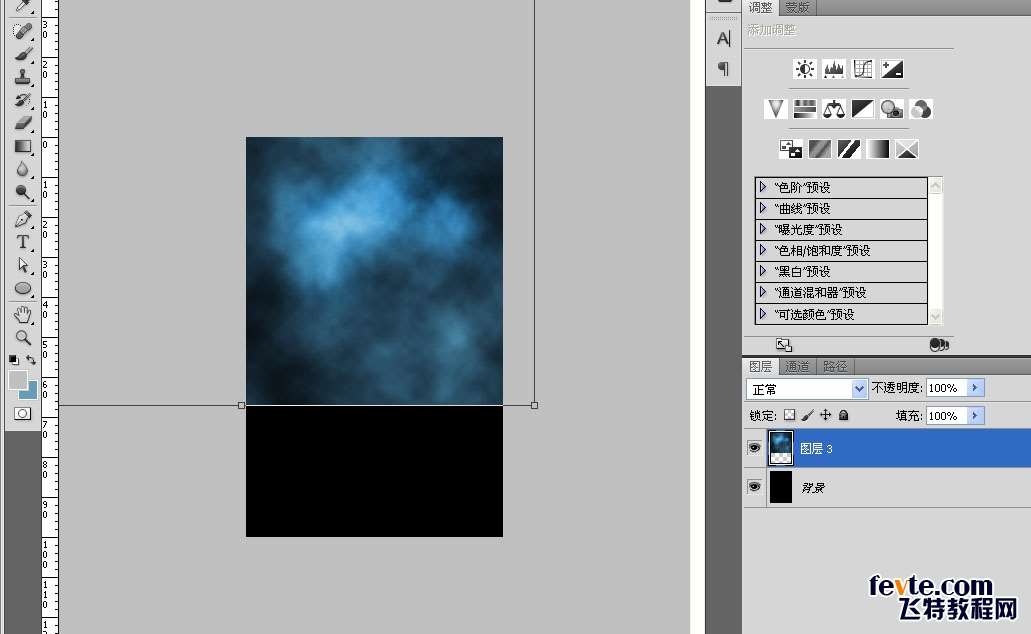Add a Color Balance adjustment
1031x634 pixels.
(834, 109)
